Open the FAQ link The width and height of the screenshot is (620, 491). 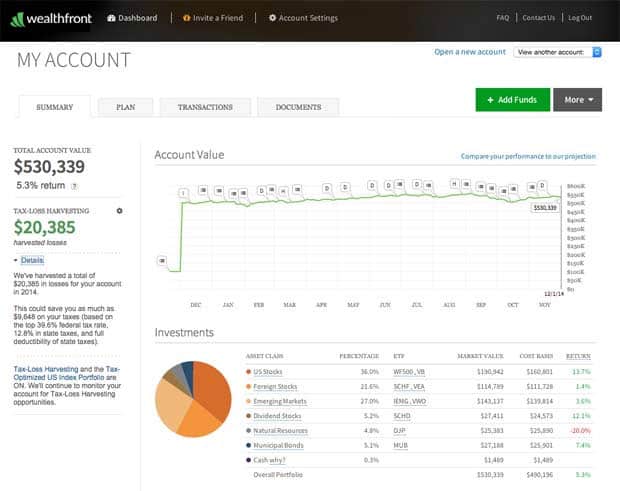(x=503, y=18)
